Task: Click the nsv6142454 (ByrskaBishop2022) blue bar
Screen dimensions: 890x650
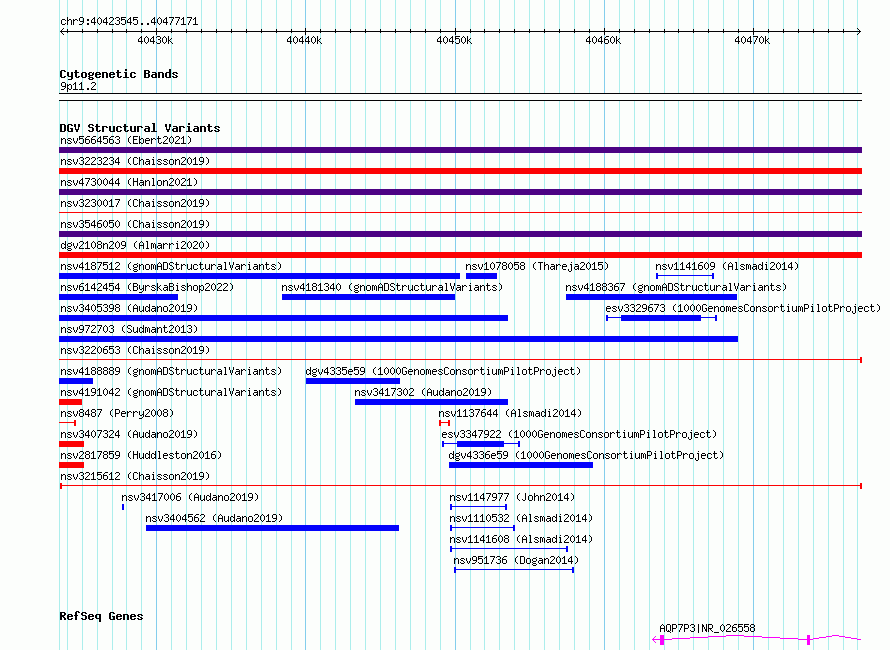Action: click(119, 297)
